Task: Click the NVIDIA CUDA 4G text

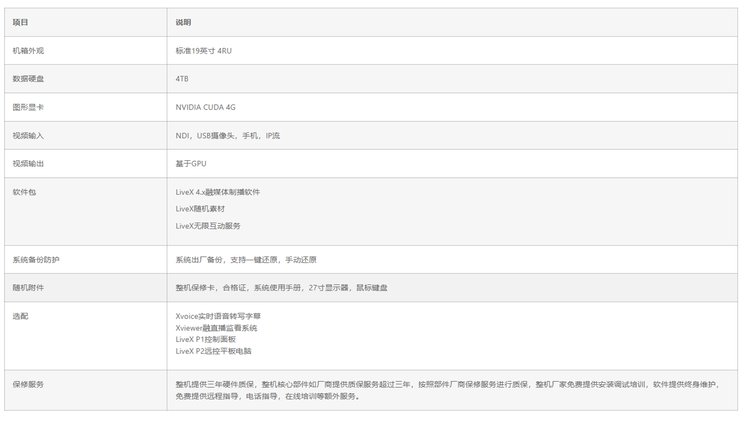Action: pyautogui.click(x=205, y=106)
